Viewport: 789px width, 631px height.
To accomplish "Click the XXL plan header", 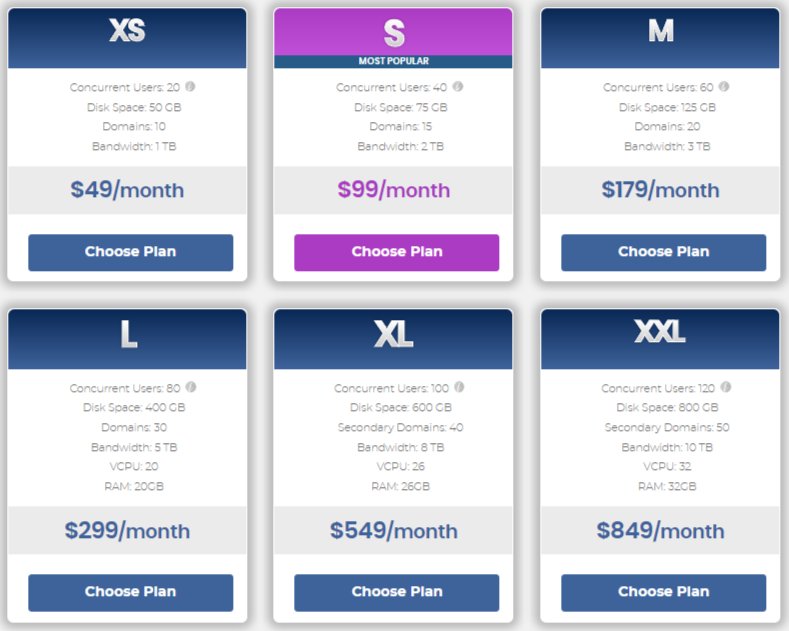I will 660,339.
